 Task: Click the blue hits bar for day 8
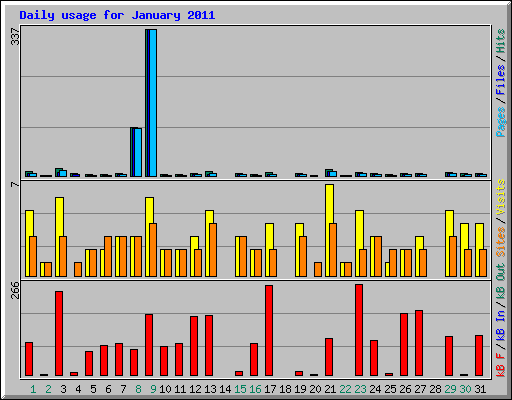point(136,152)
